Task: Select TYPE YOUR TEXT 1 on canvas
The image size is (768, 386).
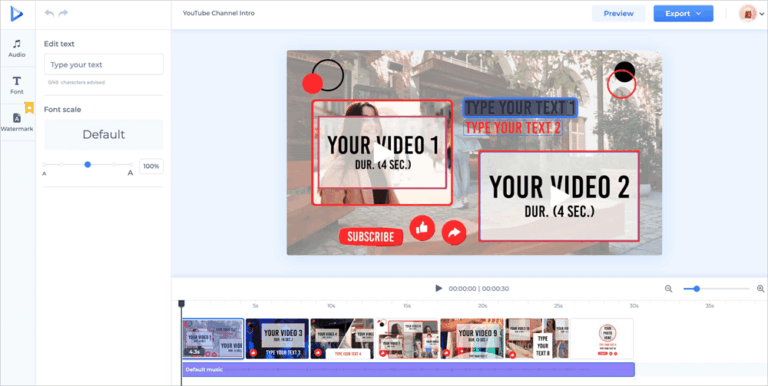Action: point(520,108)
